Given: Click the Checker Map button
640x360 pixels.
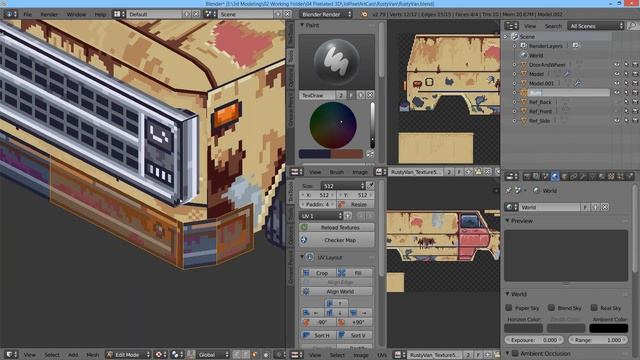Looking at the screenshot, I should (337, 240).
